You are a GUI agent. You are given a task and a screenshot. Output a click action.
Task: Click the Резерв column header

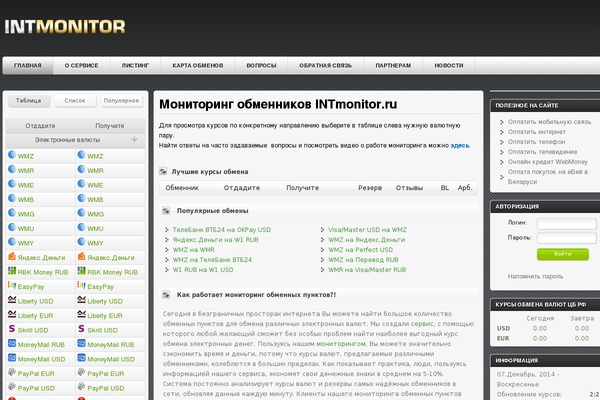click(370, 188)
